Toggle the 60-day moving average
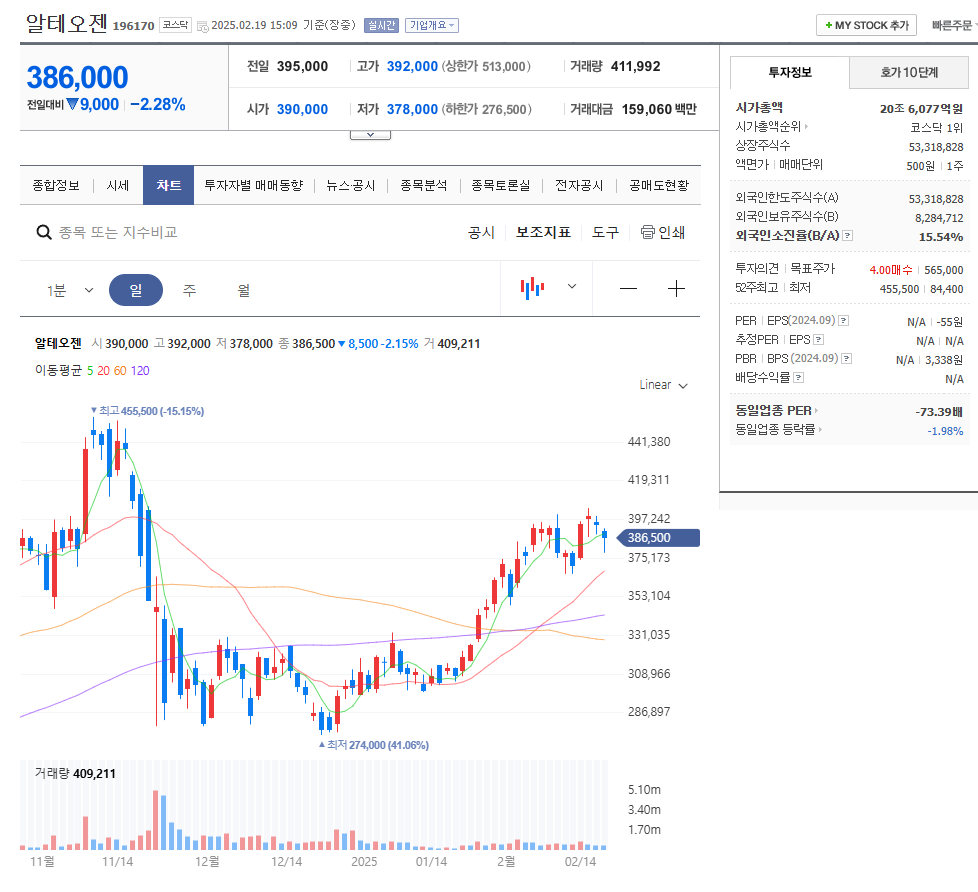 (120, 371)
